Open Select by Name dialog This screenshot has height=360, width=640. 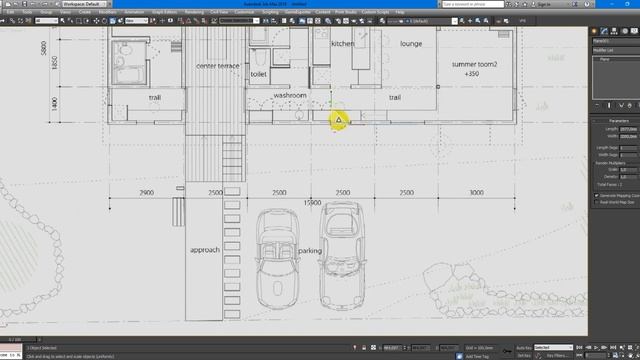point(70,21)
